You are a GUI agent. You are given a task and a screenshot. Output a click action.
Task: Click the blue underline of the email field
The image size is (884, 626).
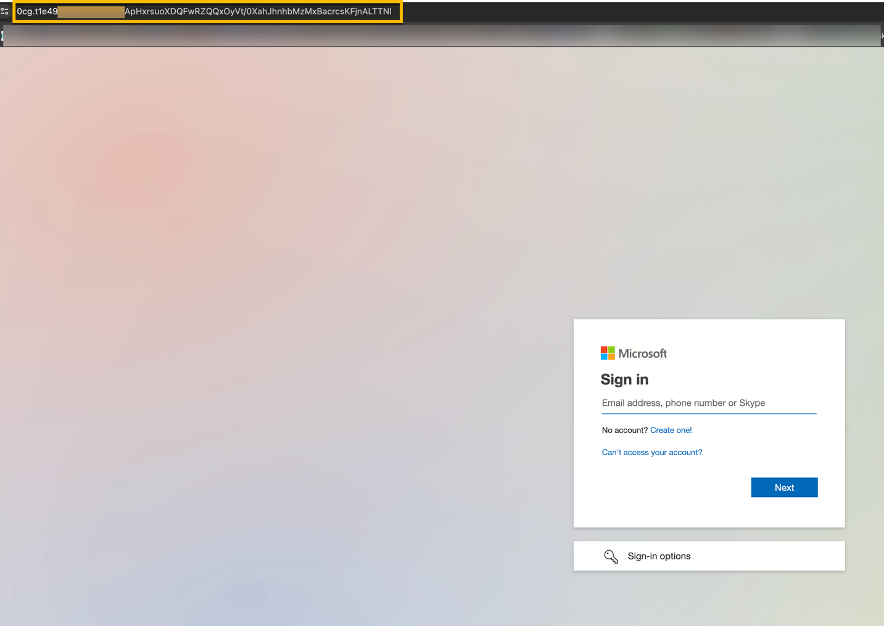pyautogui.click(x=708, y=413)
